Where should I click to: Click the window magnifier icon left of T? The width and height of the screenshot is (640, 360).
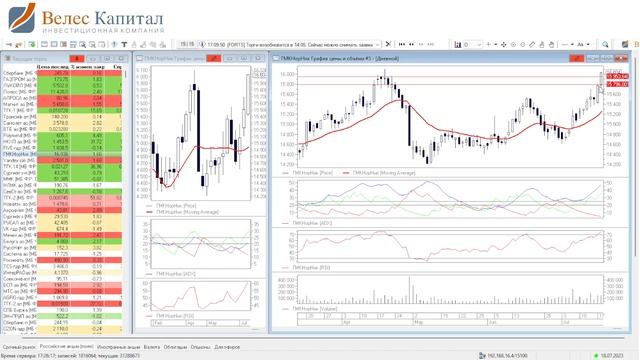point(83,44)
